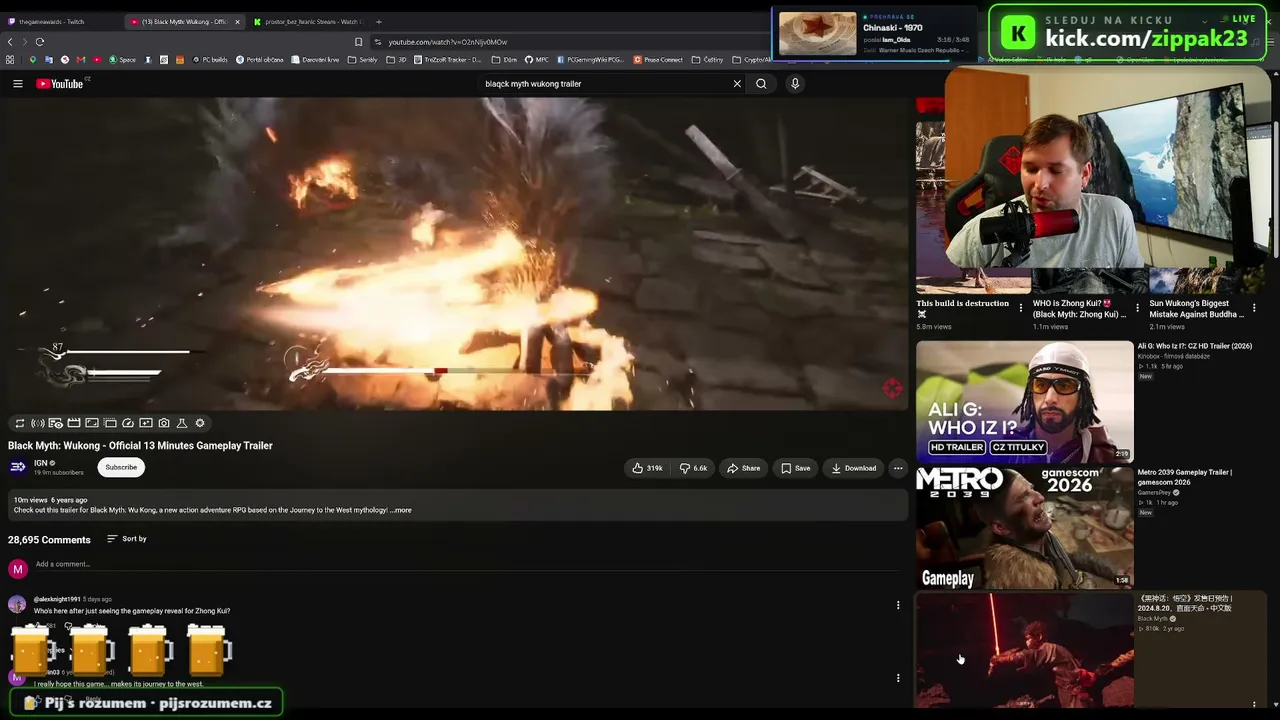Open the 'PCGamingWiki' bookmark
The width and height of the screenshot is (1280, 720).
[590, 60]
